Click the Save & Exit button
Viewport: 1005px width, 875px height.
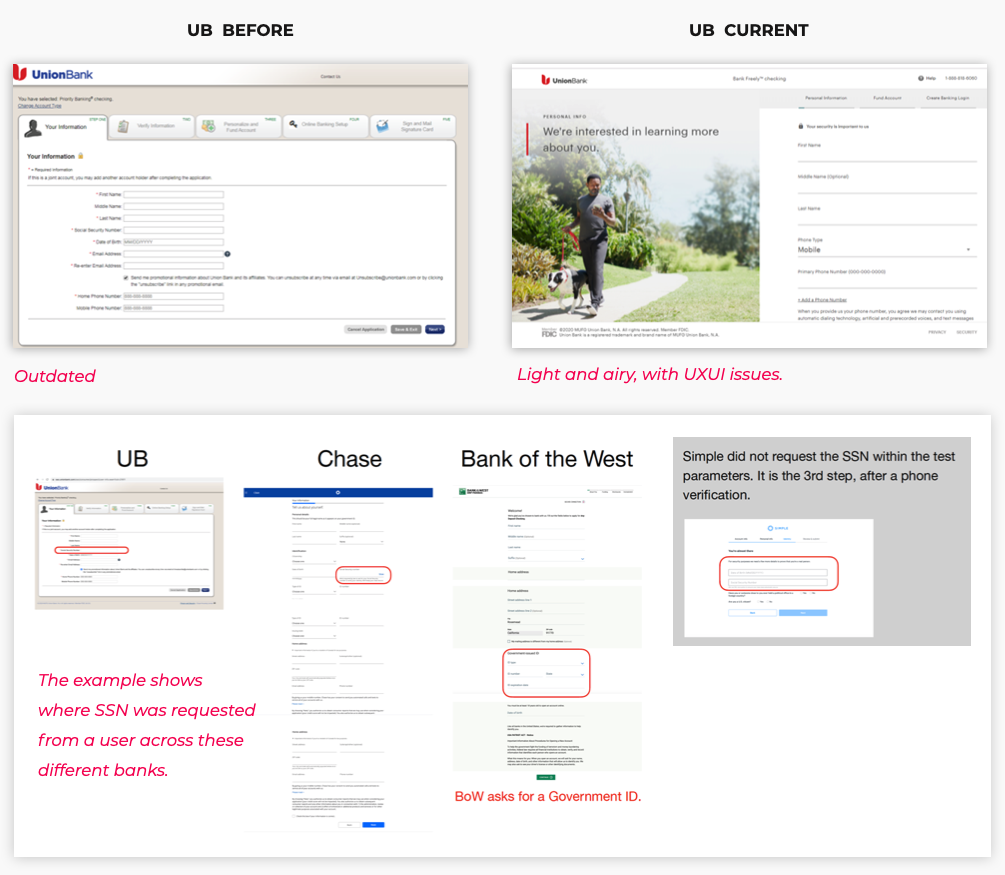[x=406, y=329]
